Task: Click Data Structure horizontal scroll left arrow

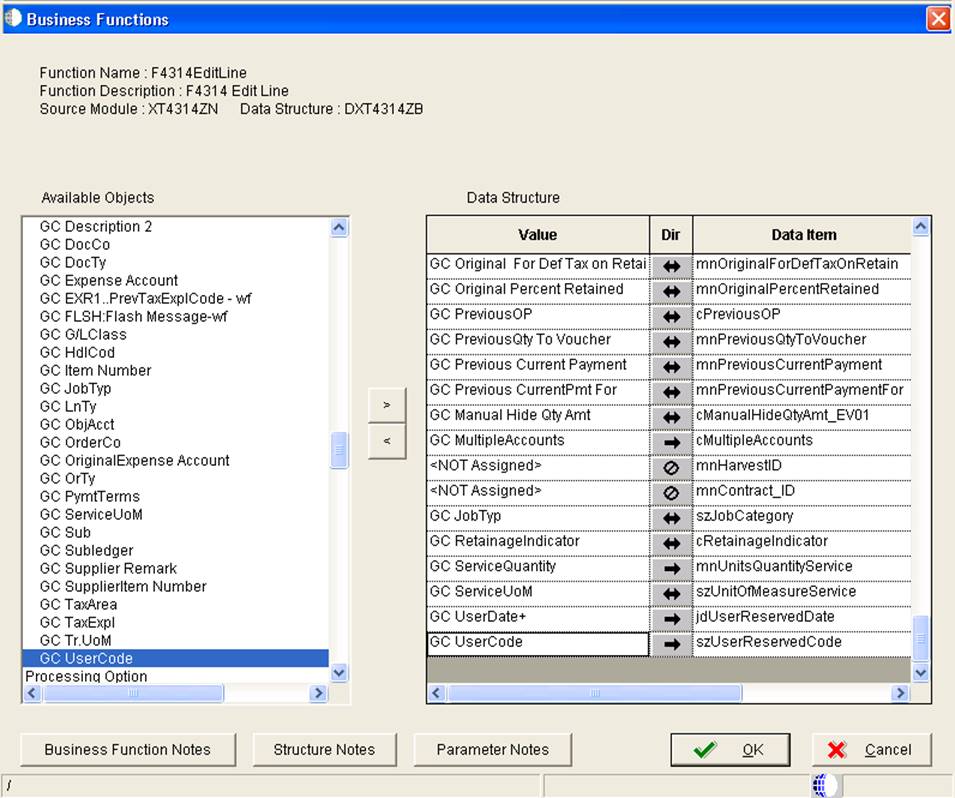Action: [x=436, y=693]
